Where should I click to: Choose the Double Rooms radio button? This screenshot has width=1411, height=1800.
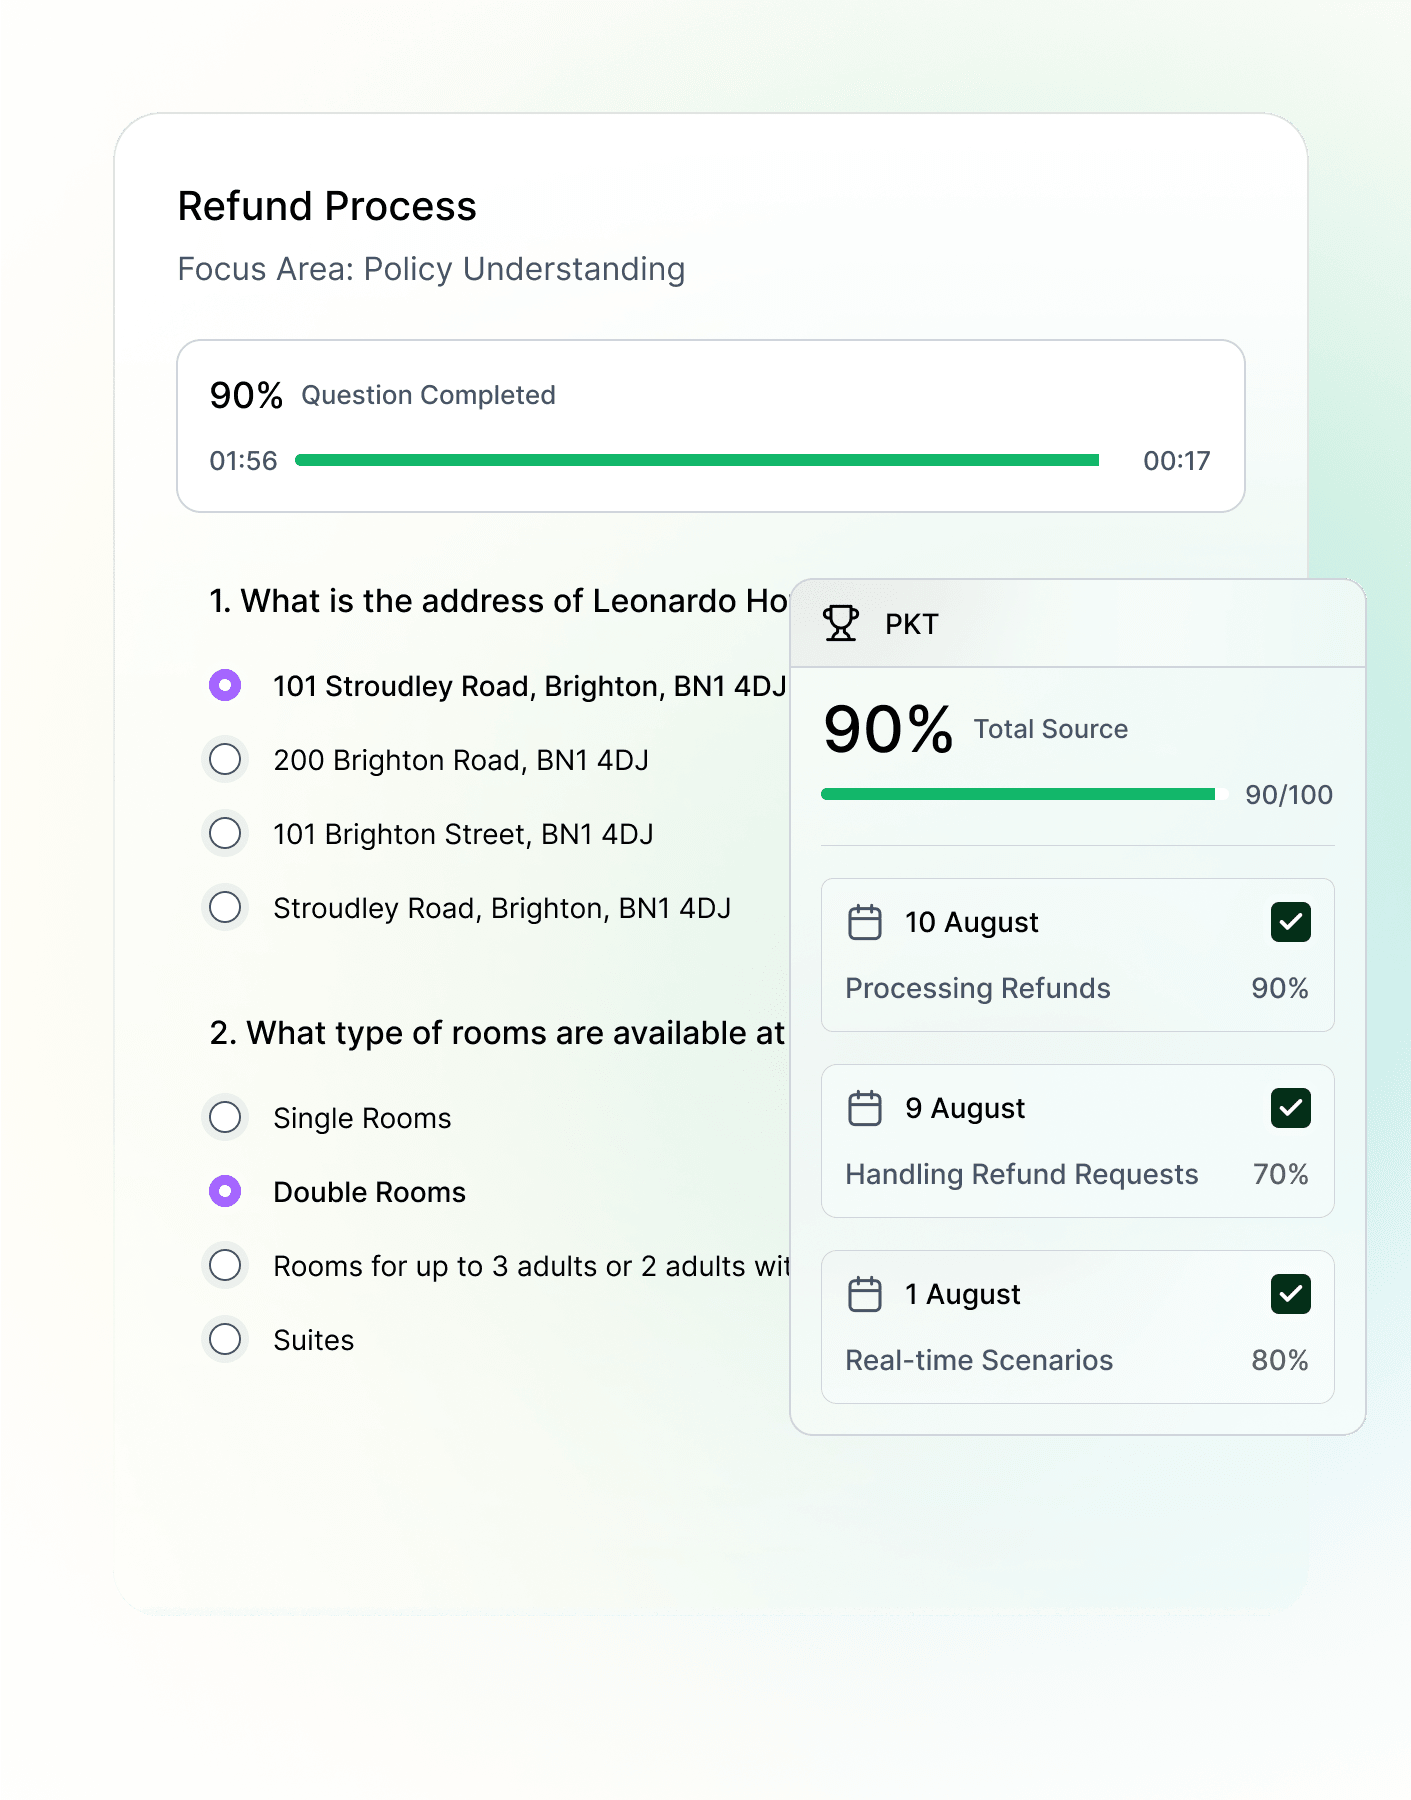click(225, 1191)
